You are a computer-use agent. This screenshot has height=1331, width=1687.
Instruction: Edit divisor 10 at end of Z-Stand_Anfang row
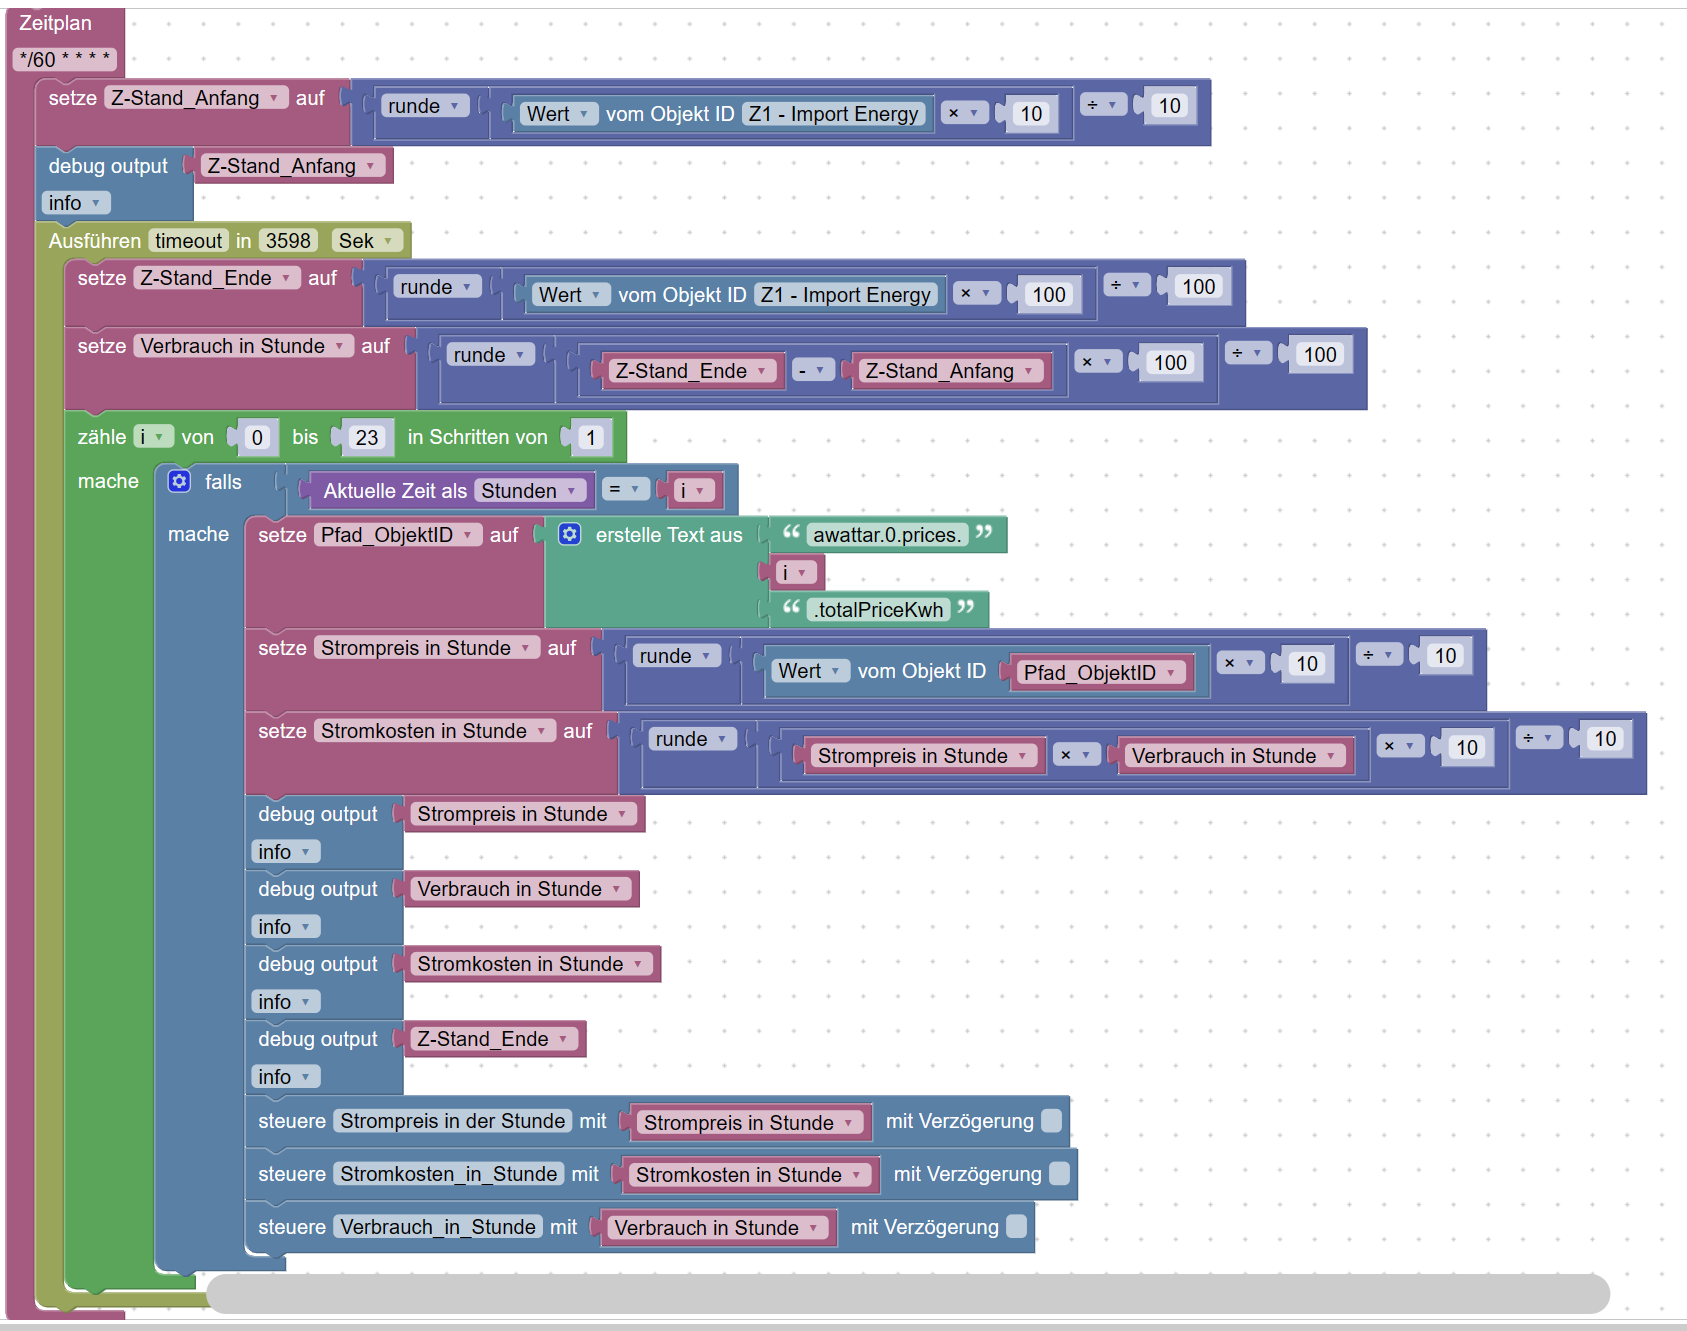click(1169, 106)
